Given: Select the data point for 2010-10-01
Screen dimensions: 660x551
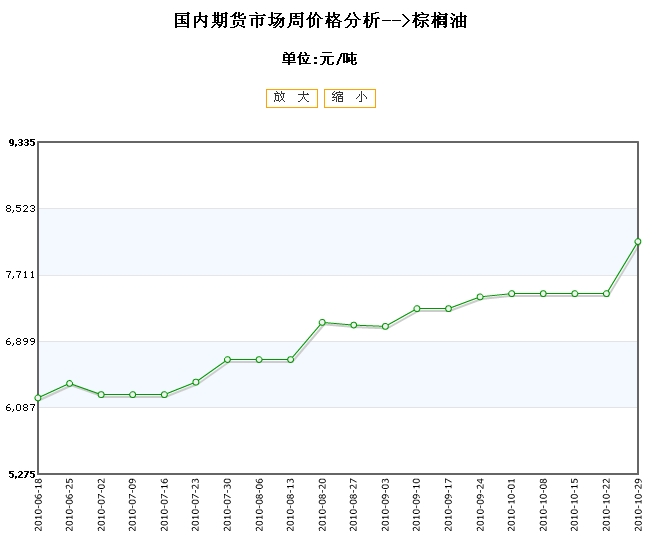Looking at the screenshot, I should coord(511,293).
